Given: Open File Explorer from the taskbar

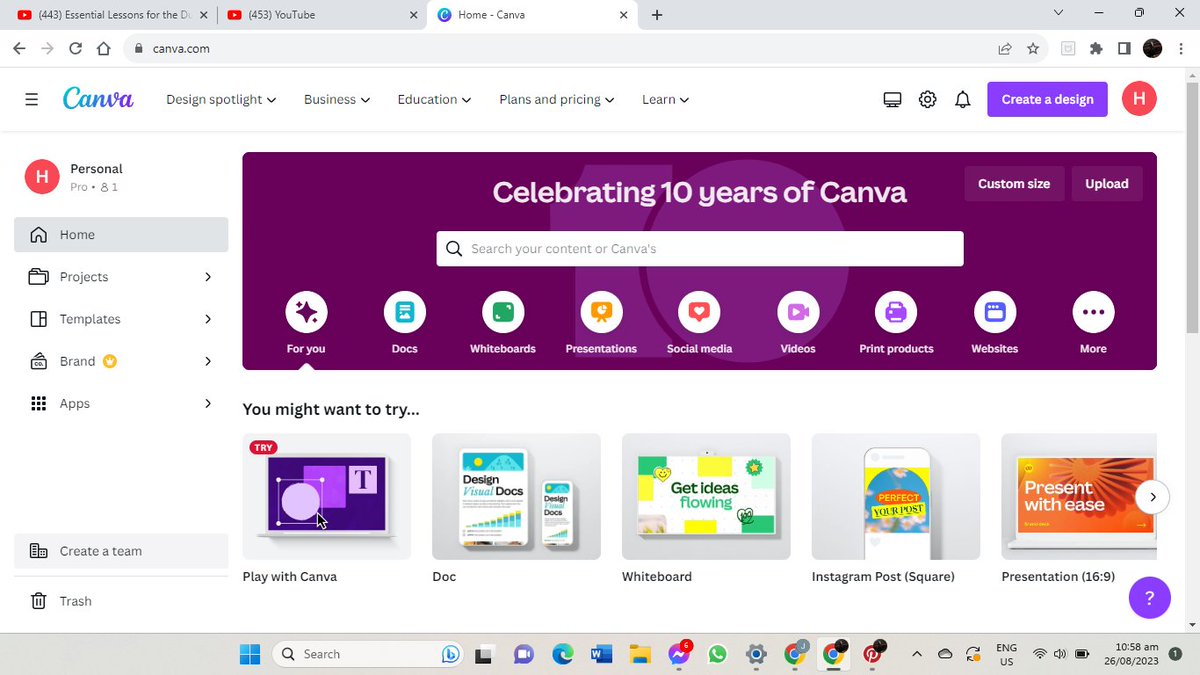Looking at the screenshot, I should [640, 654].
